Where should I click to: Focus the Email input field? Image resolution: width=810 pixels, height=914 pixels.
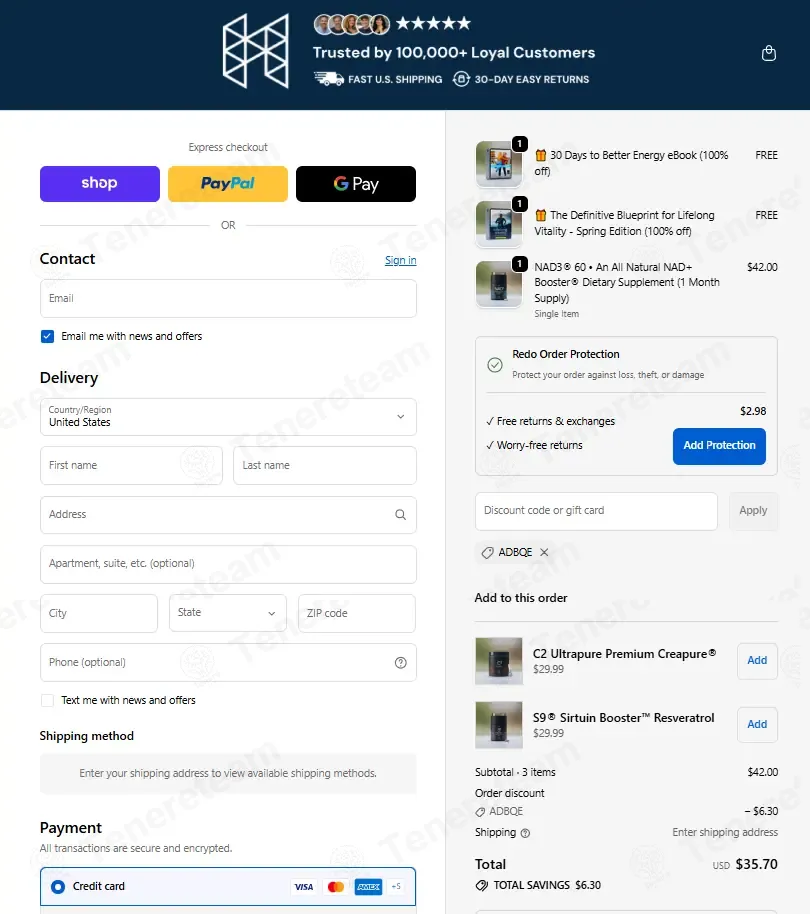click(x=228, y=298)
